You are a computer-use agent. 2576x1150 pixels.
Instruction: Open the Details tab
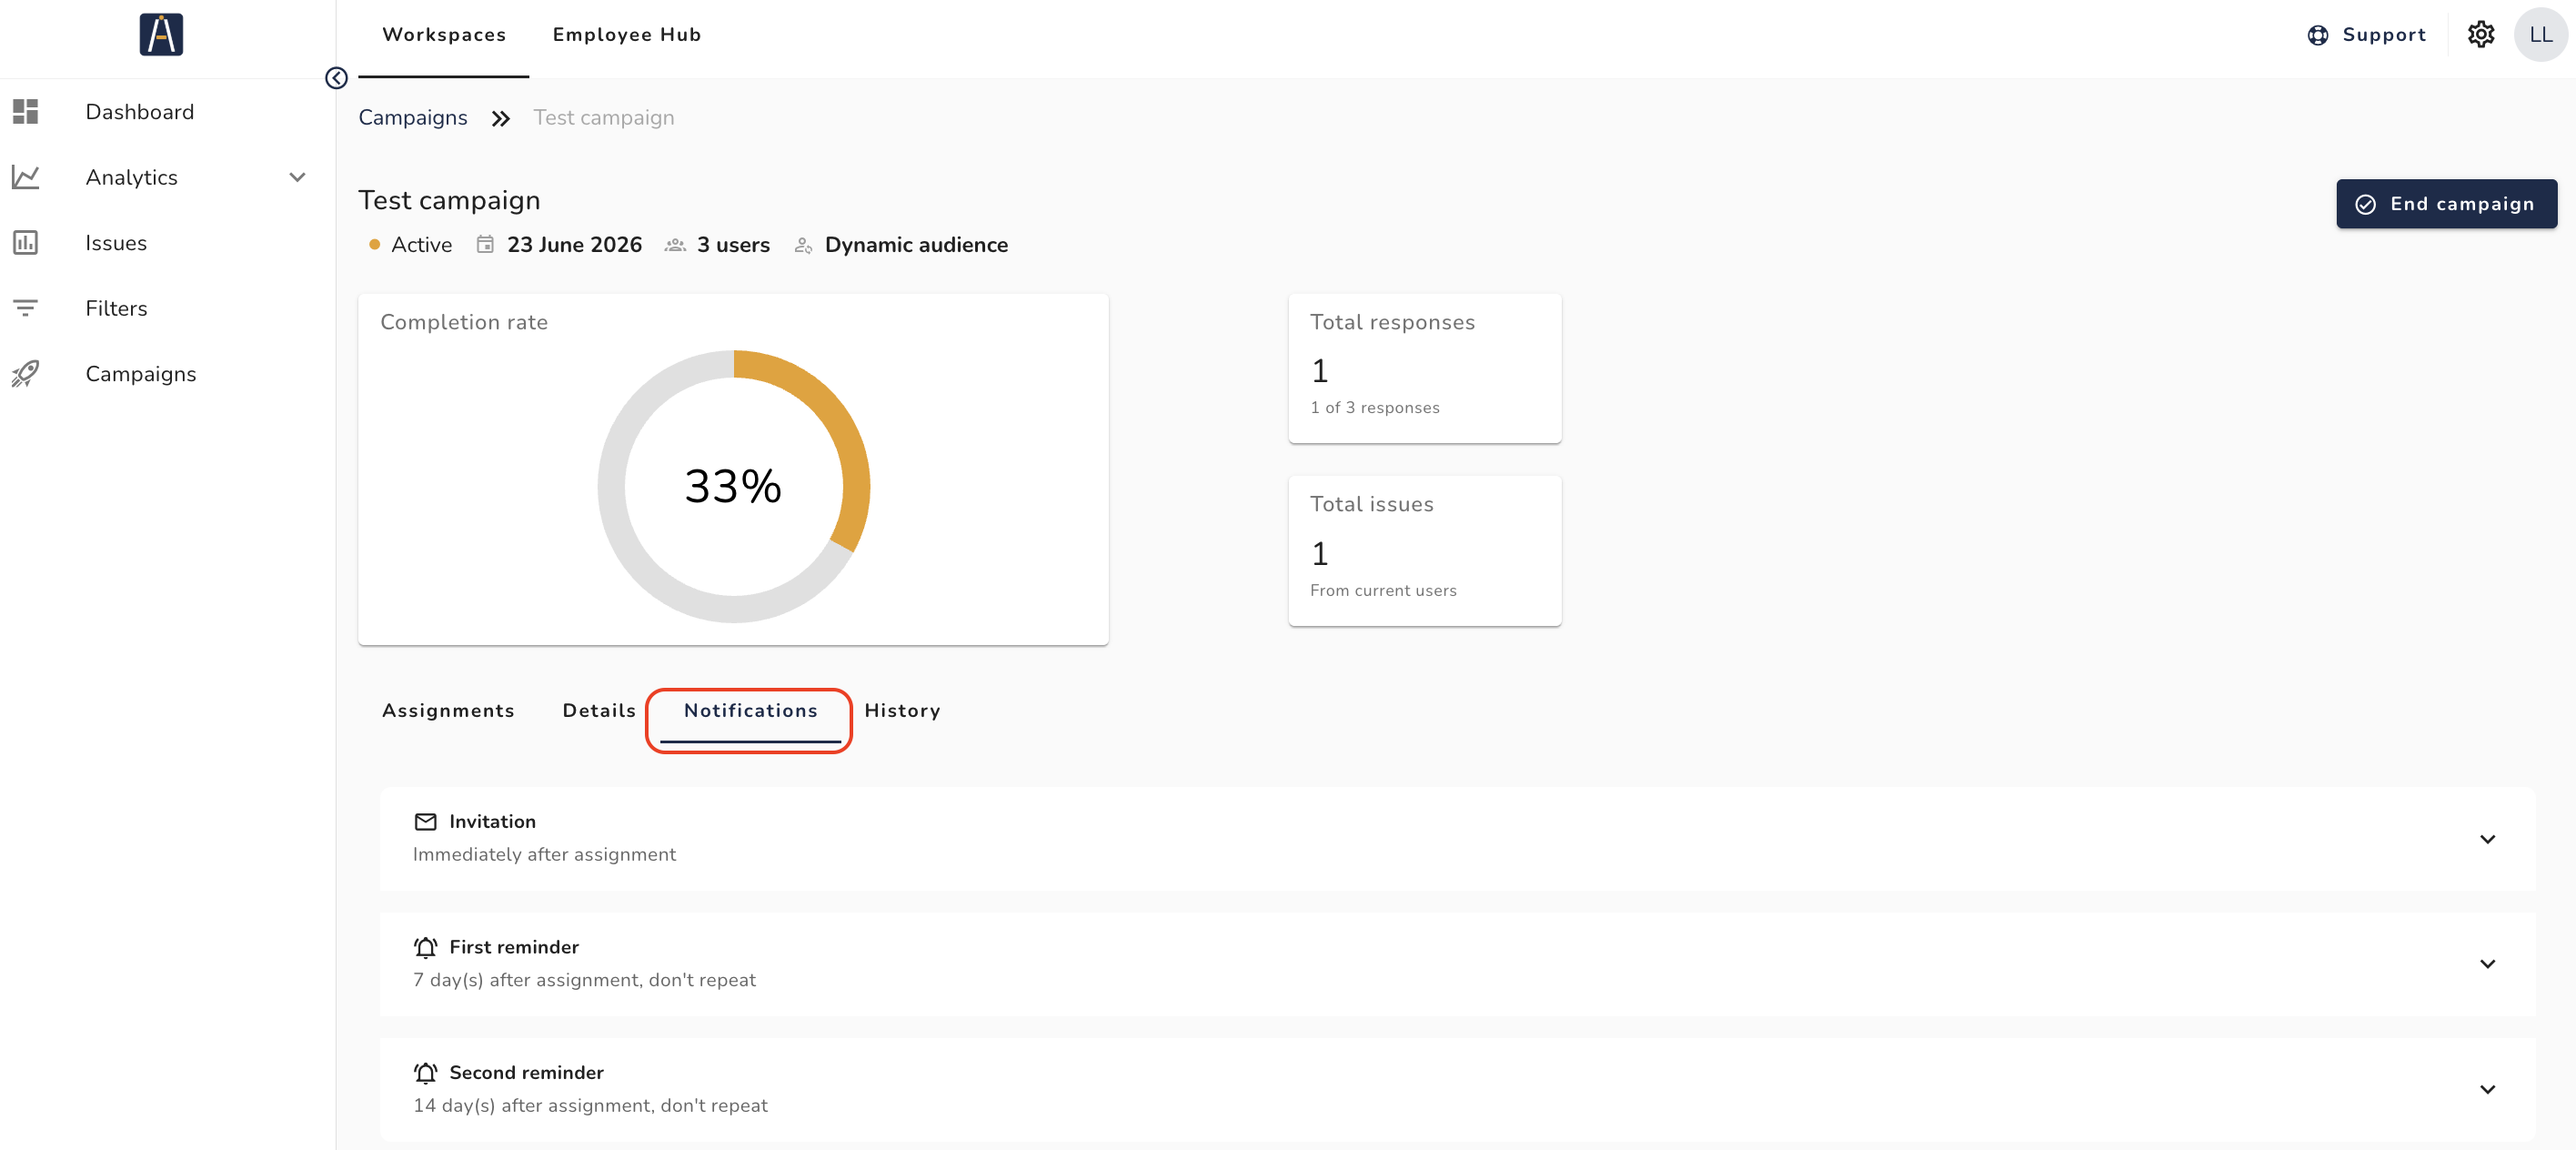(x=599, y=710)
